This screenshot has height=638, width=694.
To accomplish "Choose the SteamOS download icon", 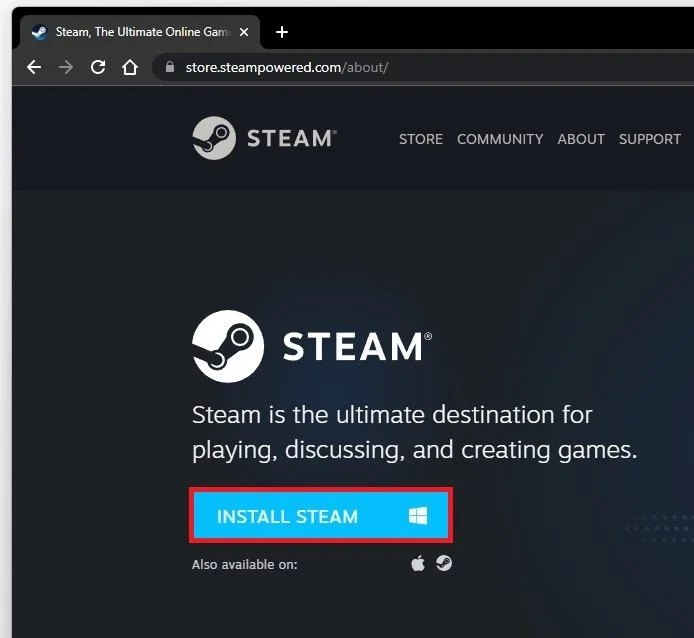I will coord(444,564).
